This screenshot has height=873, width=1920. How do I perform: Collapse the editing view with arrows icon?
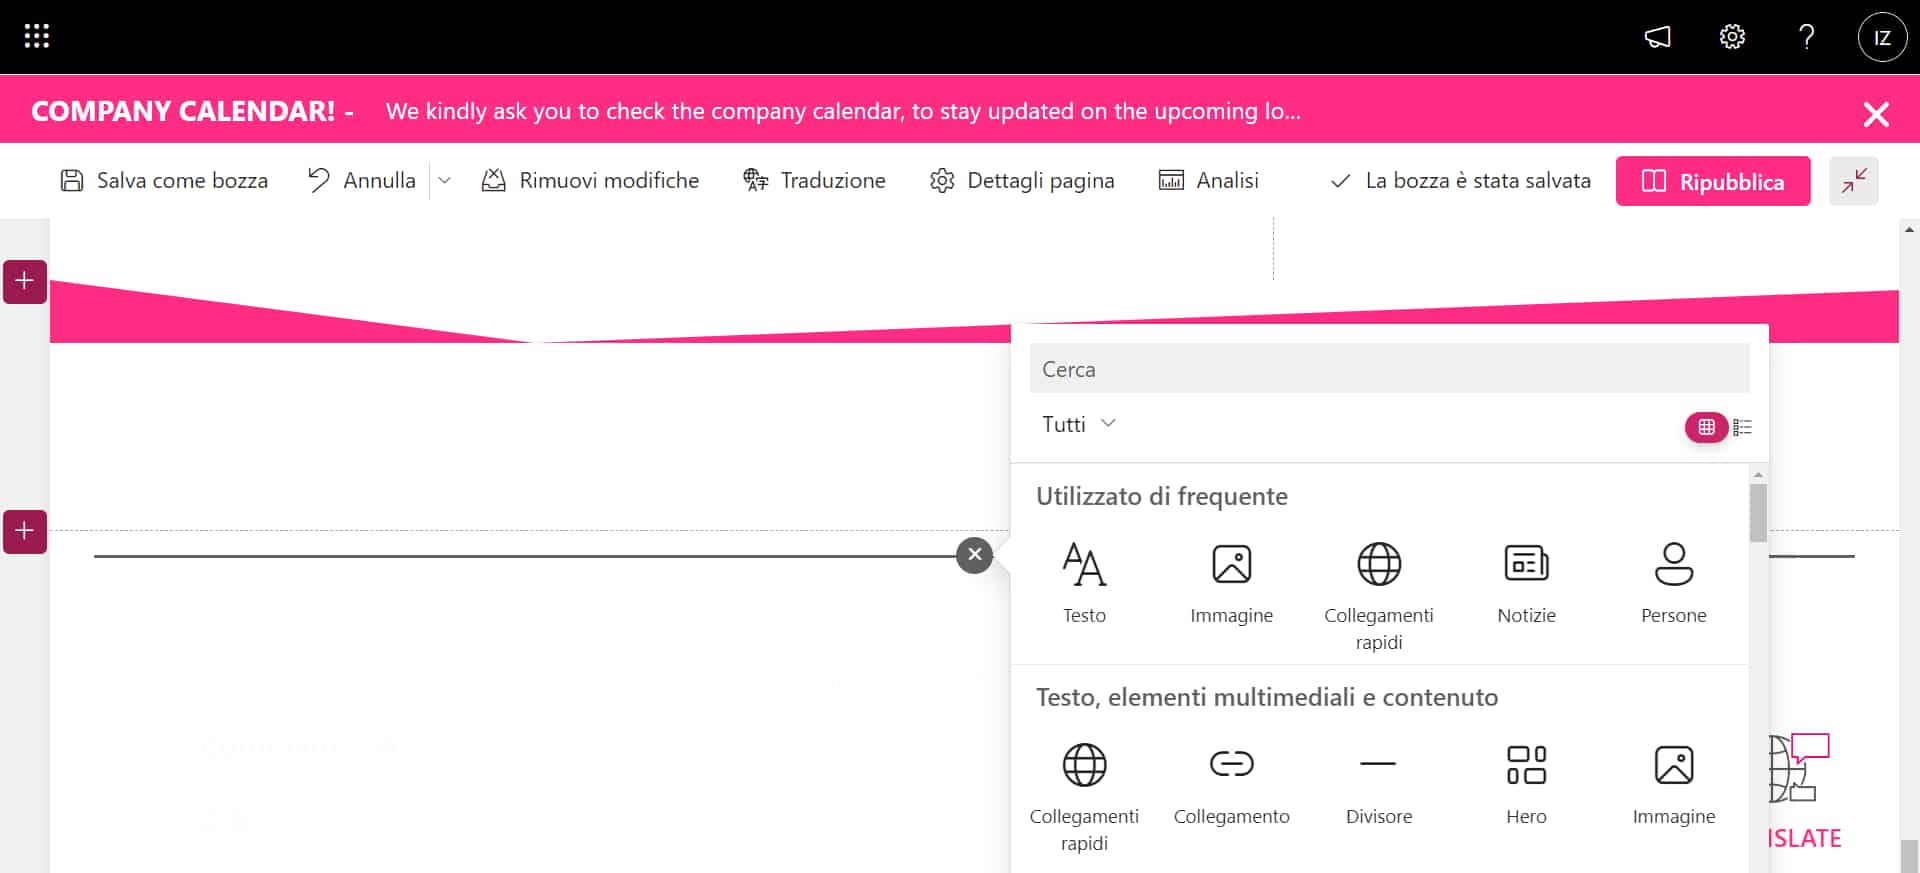click(1853, 181)
